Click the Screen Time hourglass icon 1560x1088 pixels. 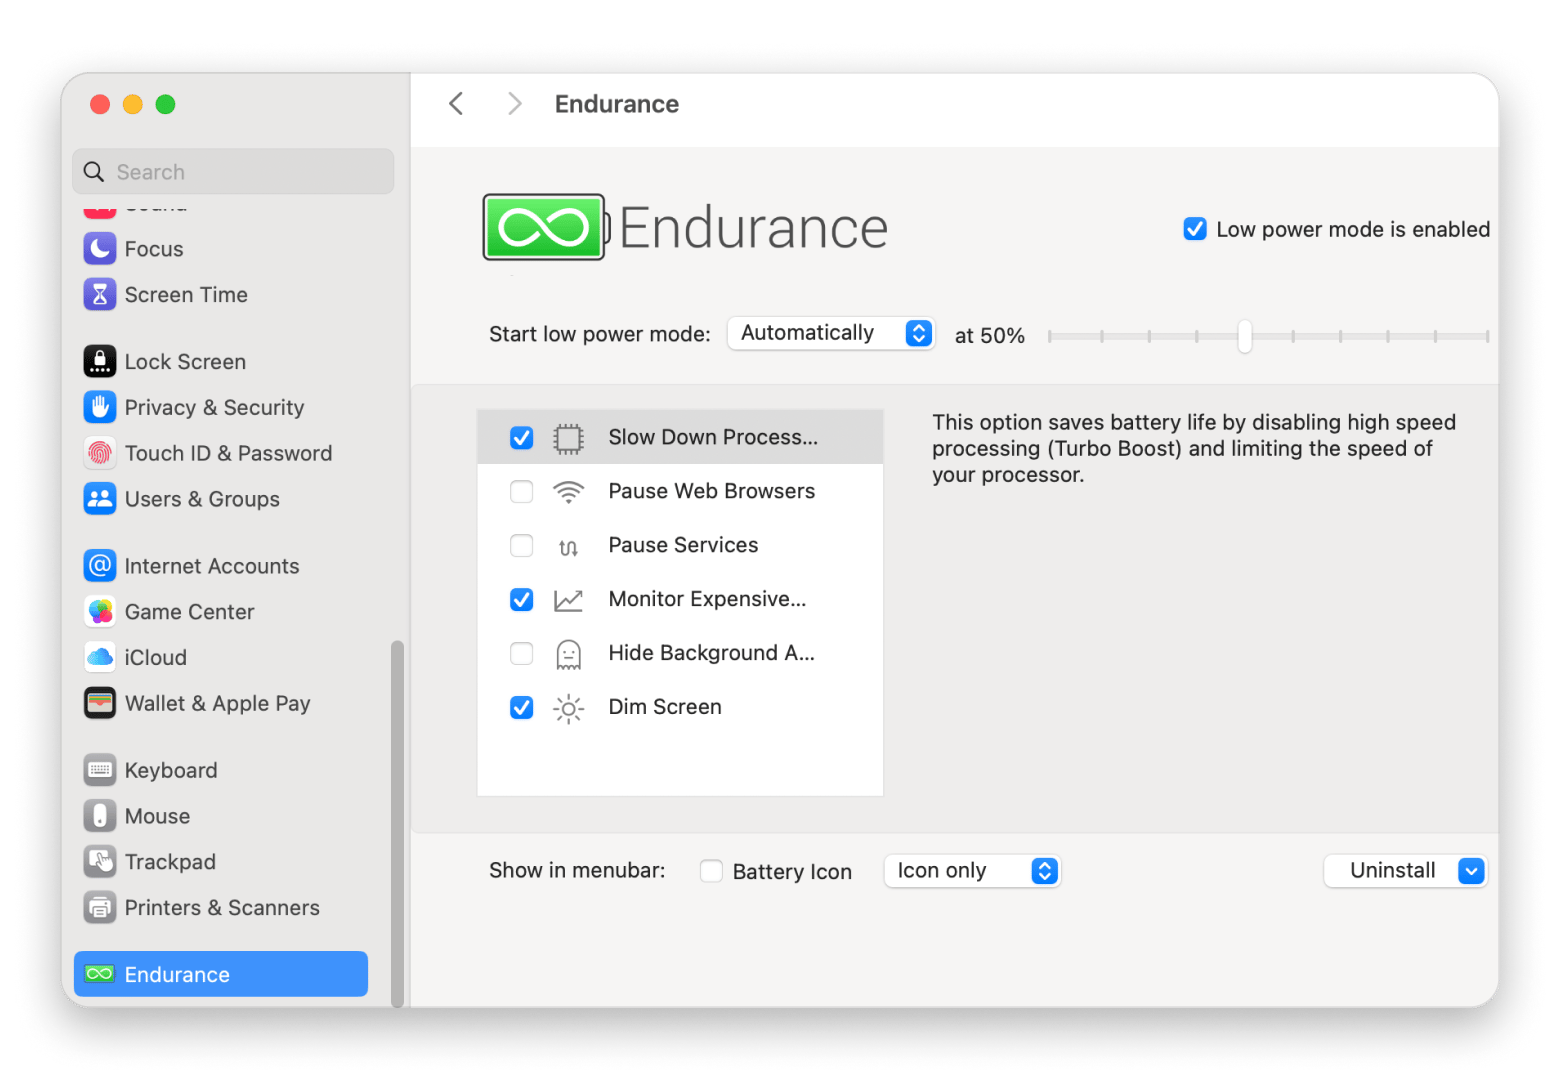100,295
